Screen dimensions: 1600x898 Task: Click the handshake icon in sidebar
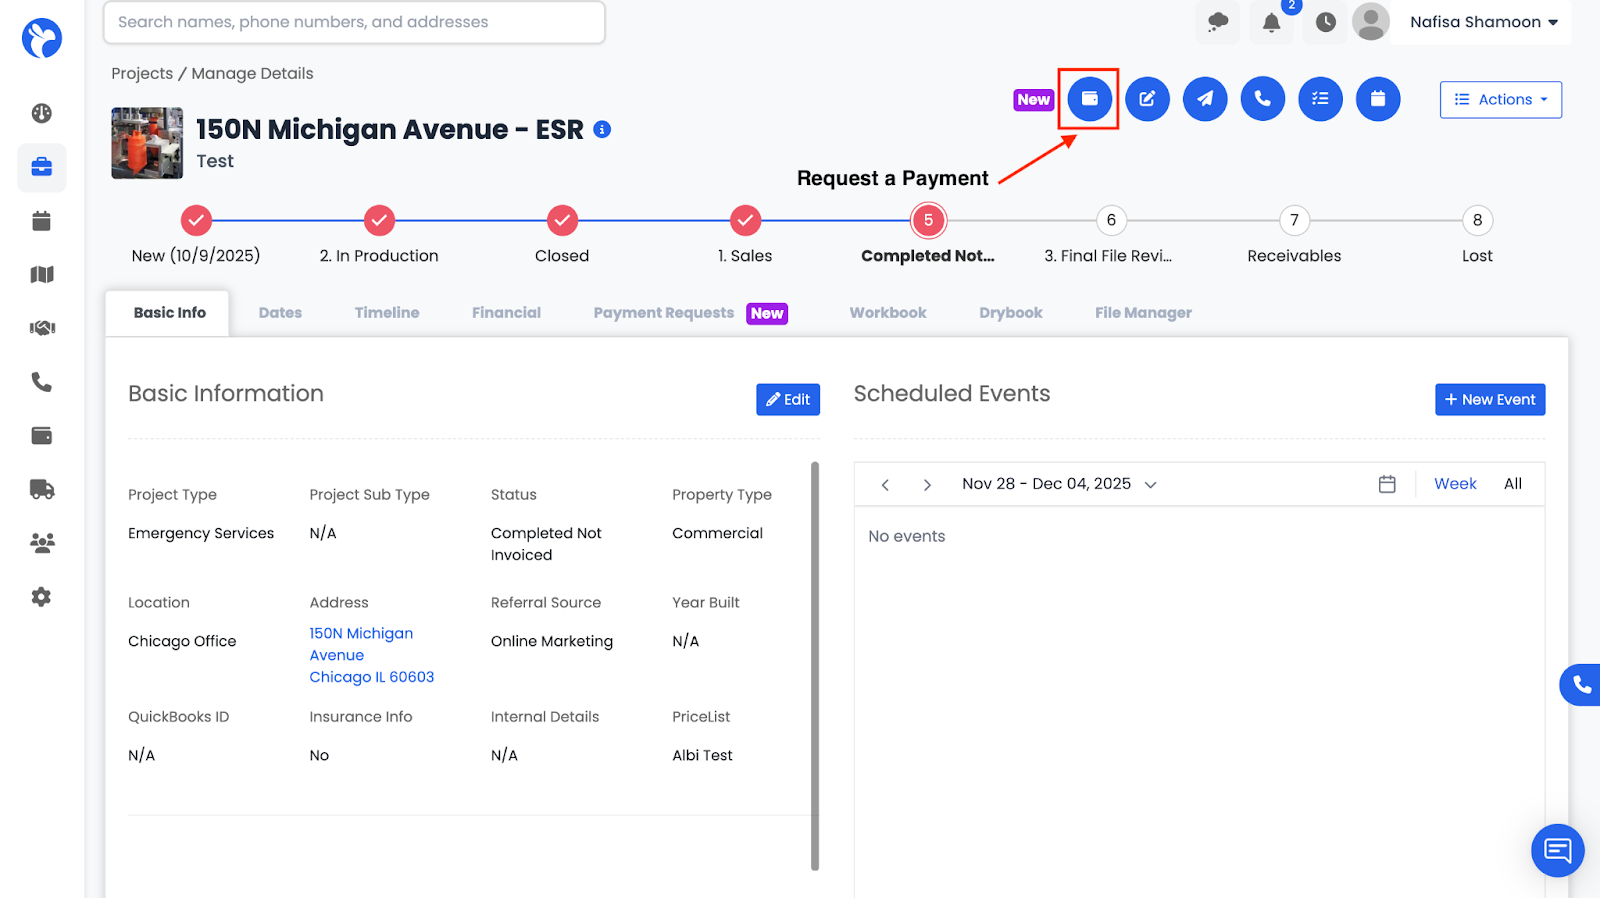42,328
